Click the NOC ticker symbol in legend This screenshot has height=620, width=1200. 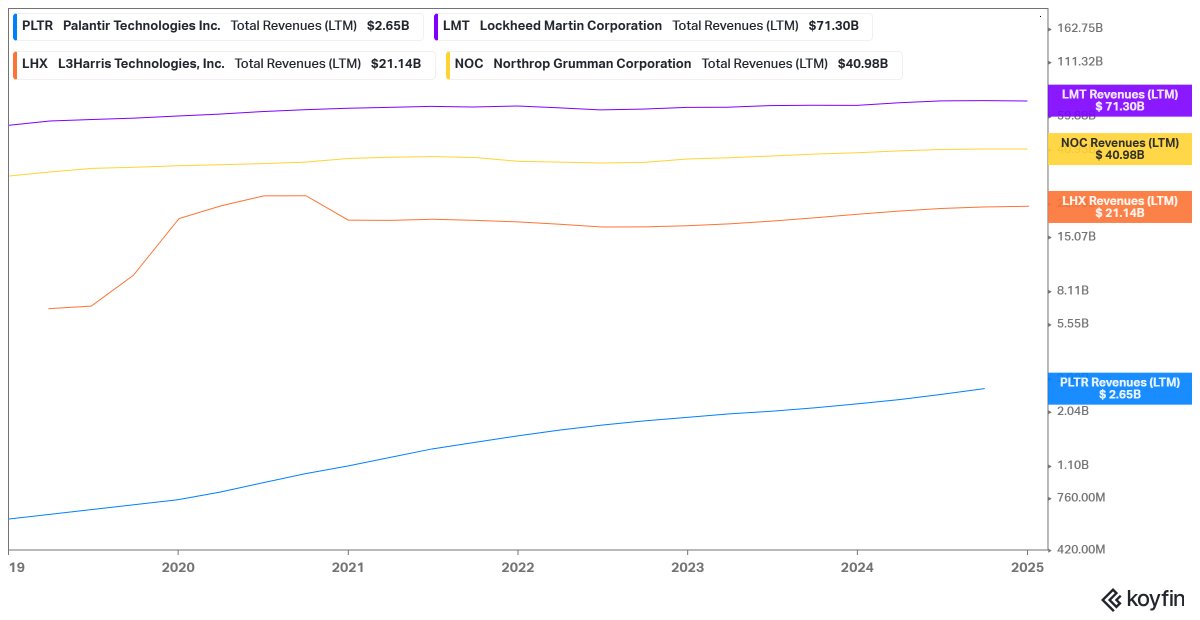(469, 64)
